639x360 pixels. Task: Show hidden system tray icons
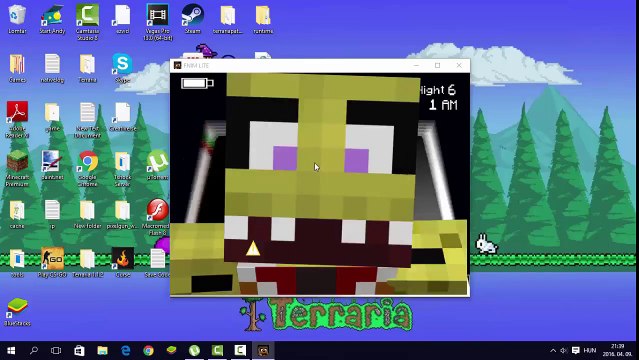[x=553, y=351]
